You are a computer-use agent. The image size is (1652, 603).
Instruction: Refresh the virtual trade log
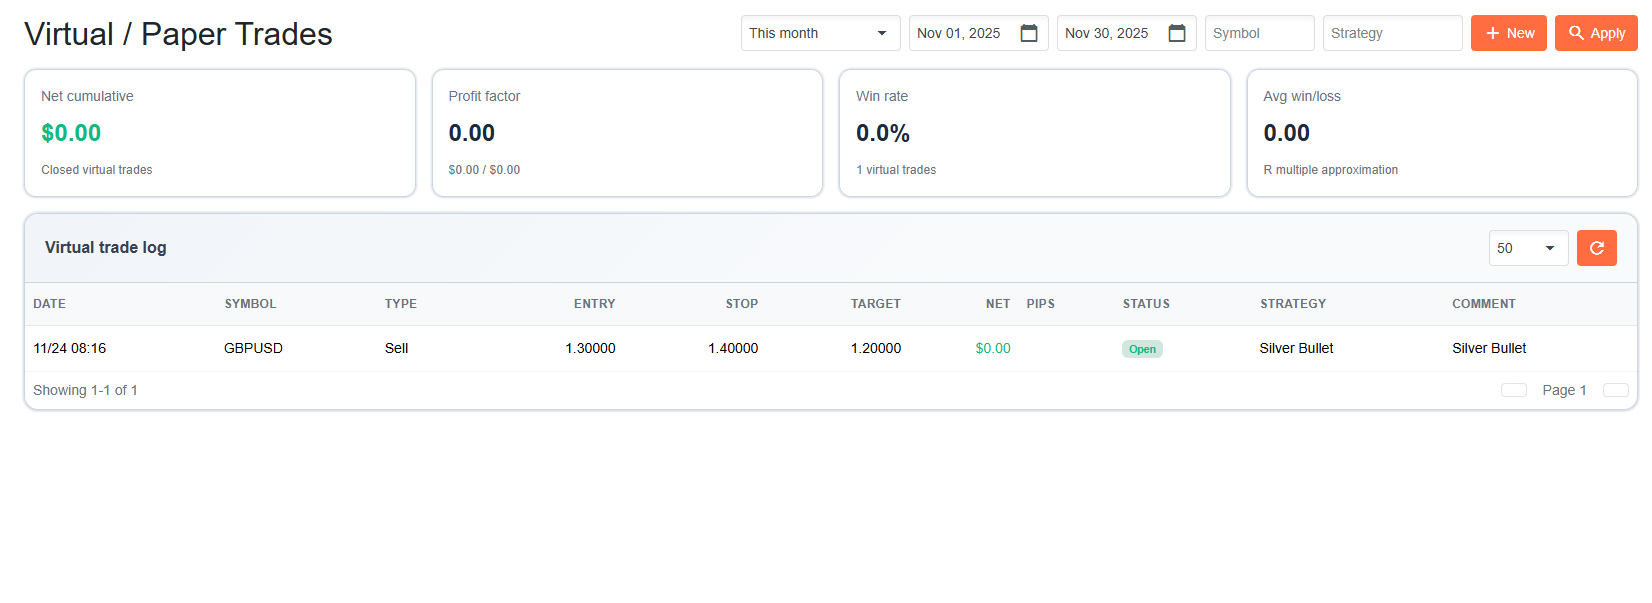pos(1596,248)
